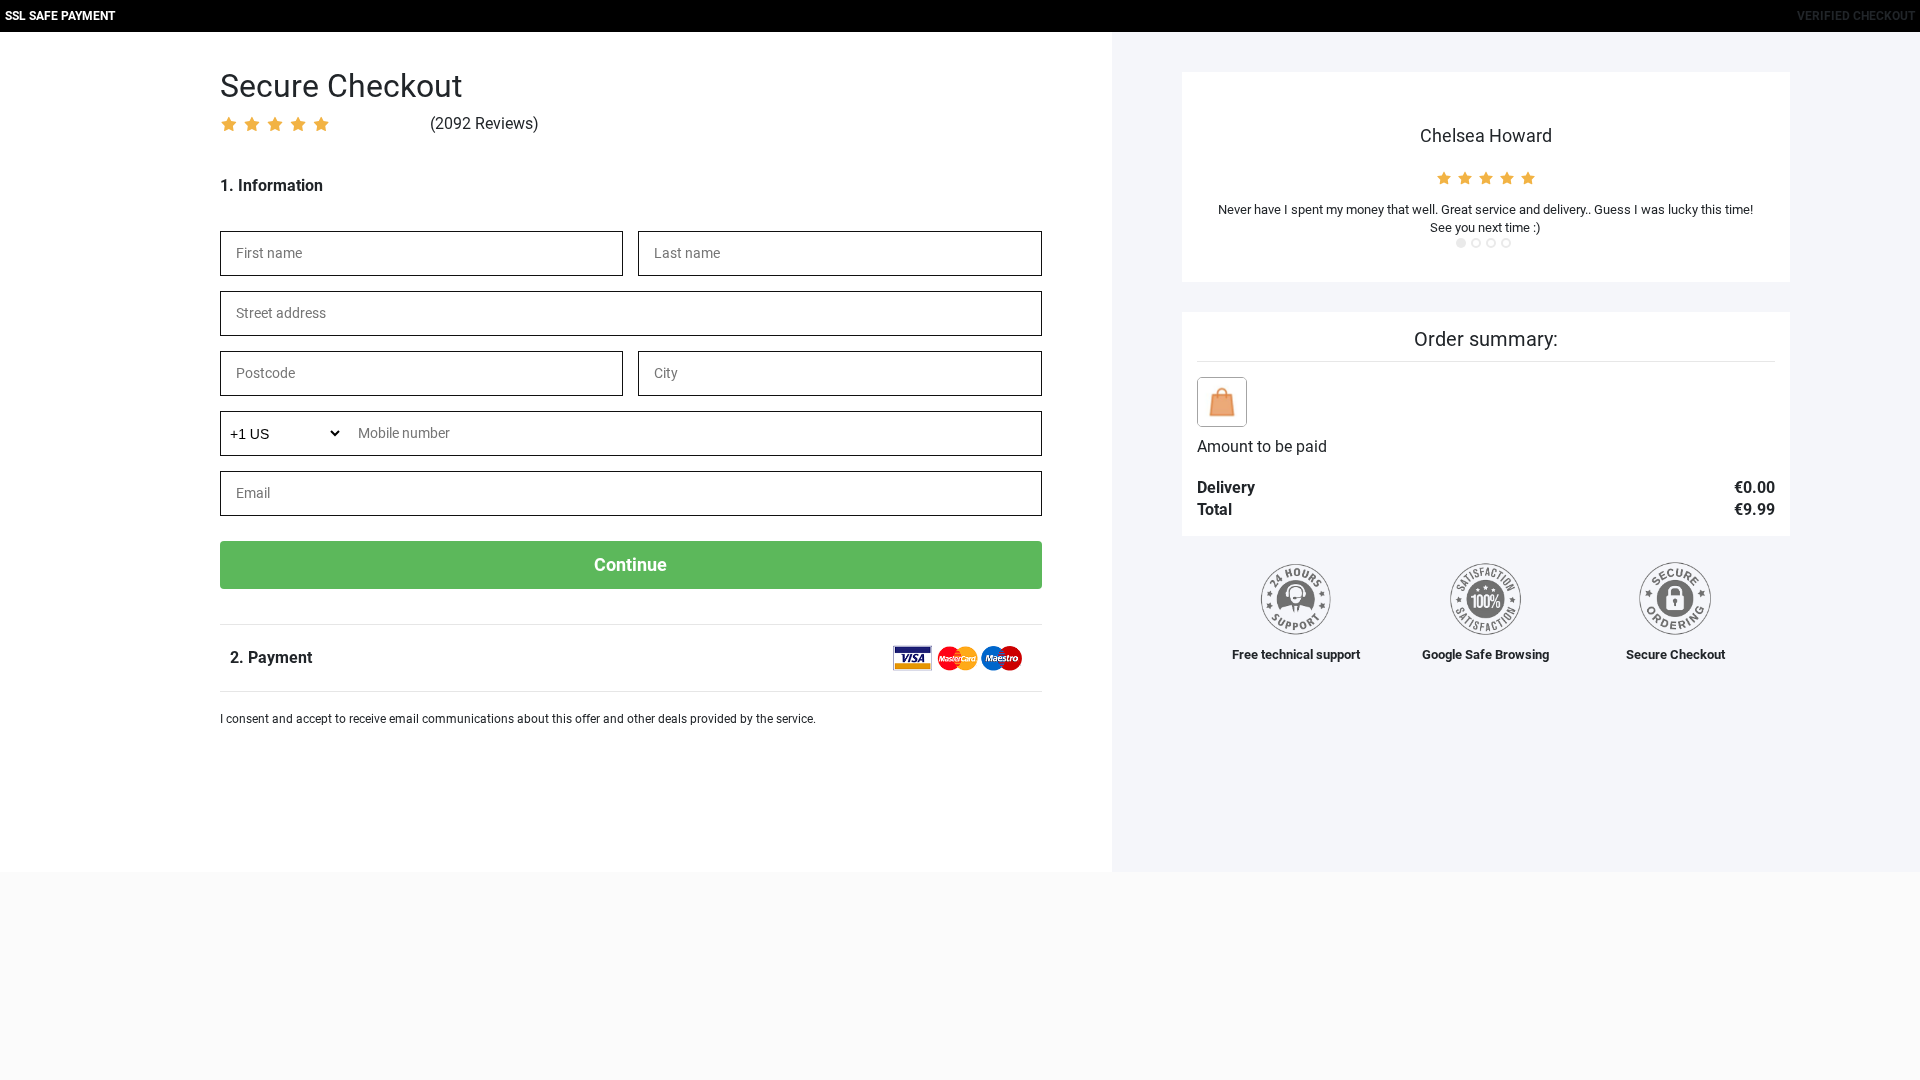Screen dimensions: 1920x1080
Task: Click the Street address field
Action: [631, 313]
